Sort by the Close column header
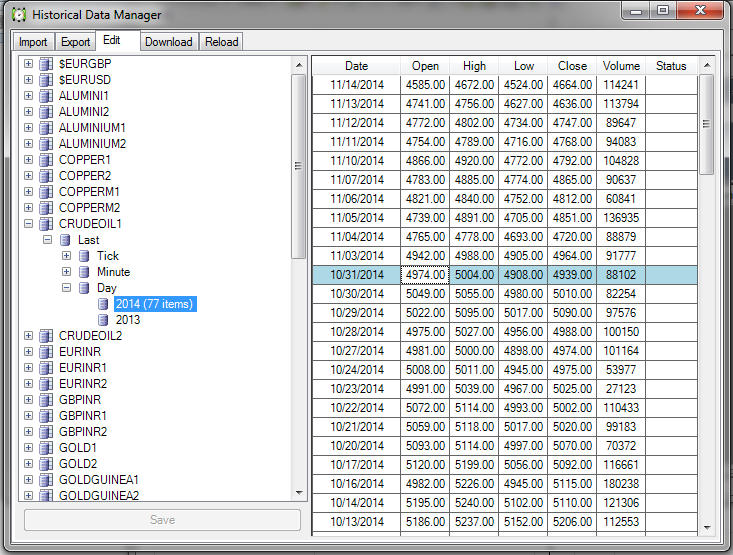Viewport: 733px width, 555px height. click(x=572, y=66)
